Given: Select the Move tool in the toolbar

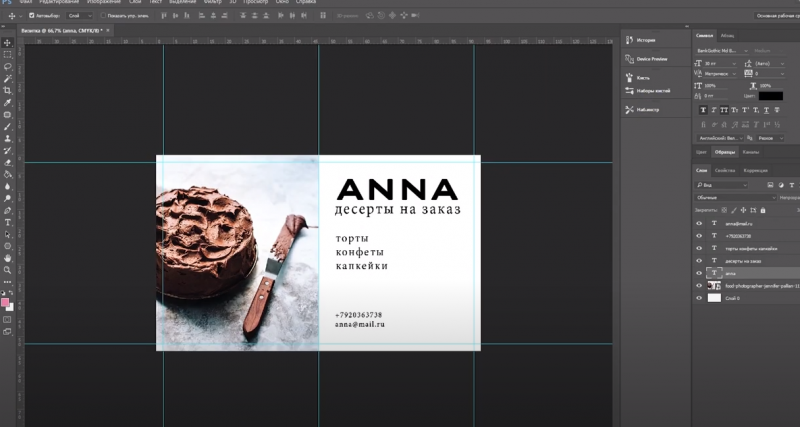Looking at the screenshot, I should (8, 42).
